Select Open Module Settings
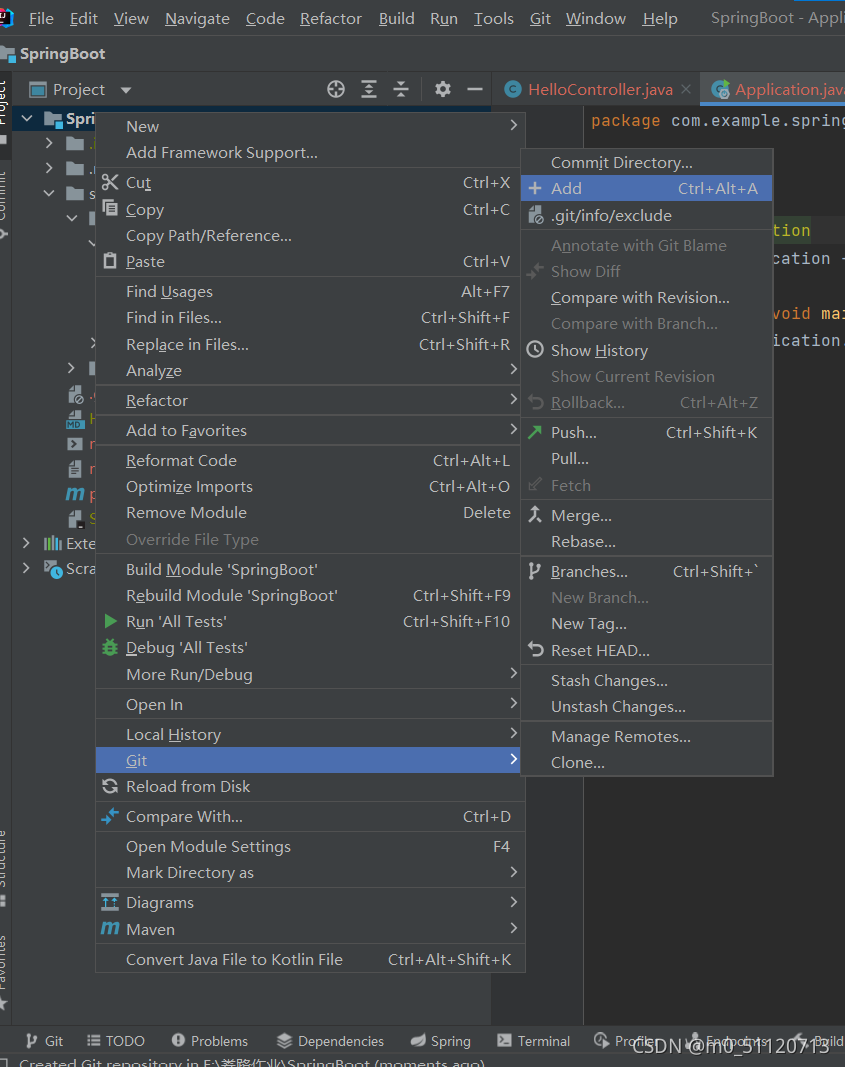Screen dimensions: 845x1067 pyautogui.click(x=310, y=846)
